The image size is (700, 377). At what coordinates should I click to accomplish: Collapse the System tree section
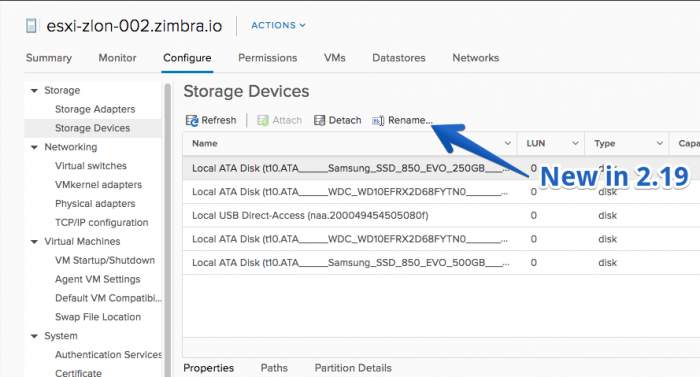(x=34, y=336)
